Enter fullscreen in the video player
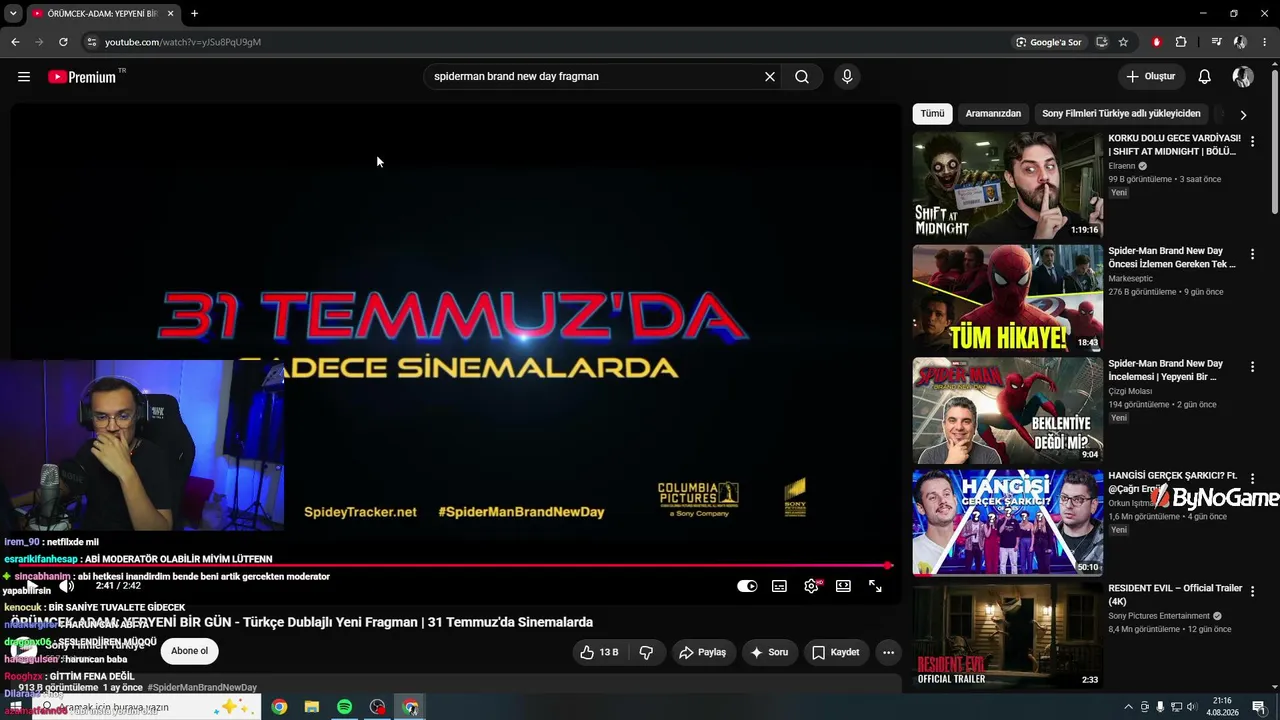This screenshot has height=720, width=1280. tap(875, 586)
